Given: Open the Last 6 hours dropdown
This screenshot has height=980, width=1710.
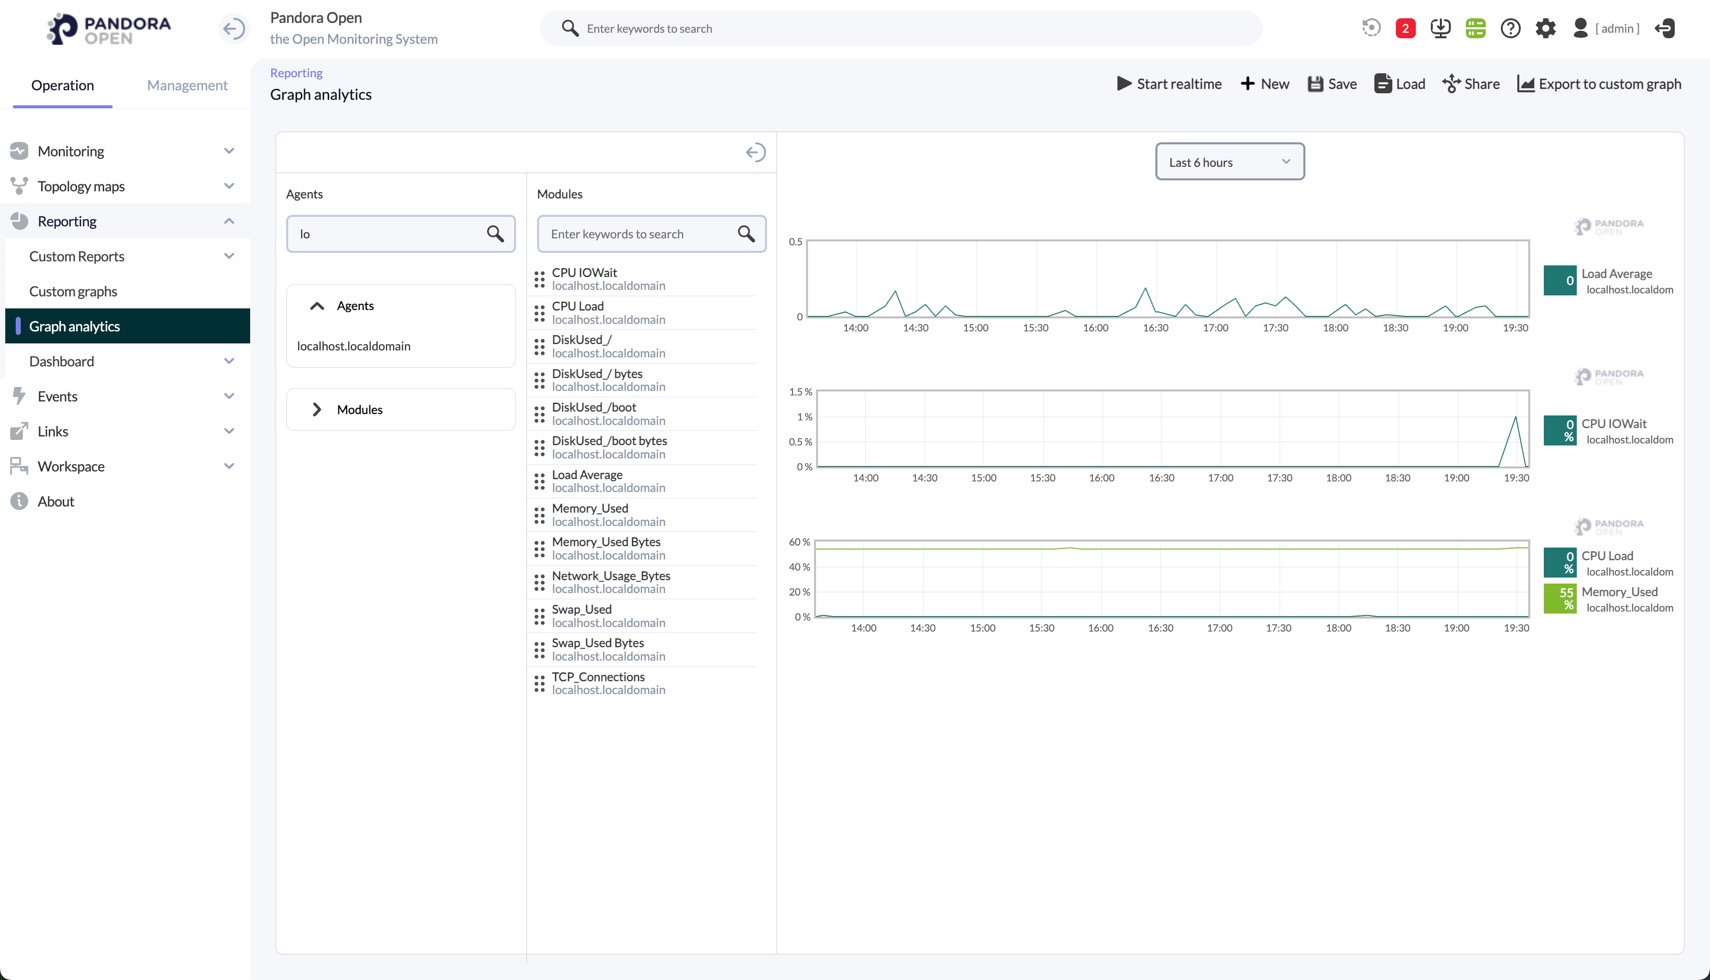Looking at the screenshot, I should tap(1229, 162).
